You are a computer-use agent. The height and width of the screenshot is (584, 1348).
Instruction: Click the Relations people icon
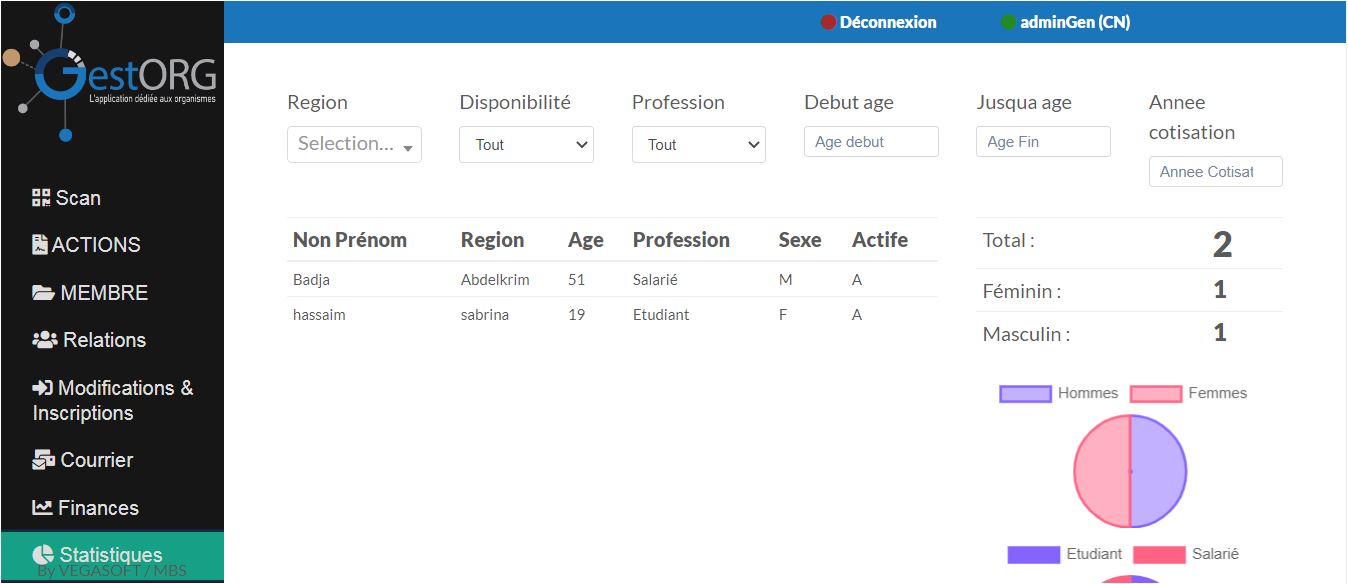(x=45, y=340)
